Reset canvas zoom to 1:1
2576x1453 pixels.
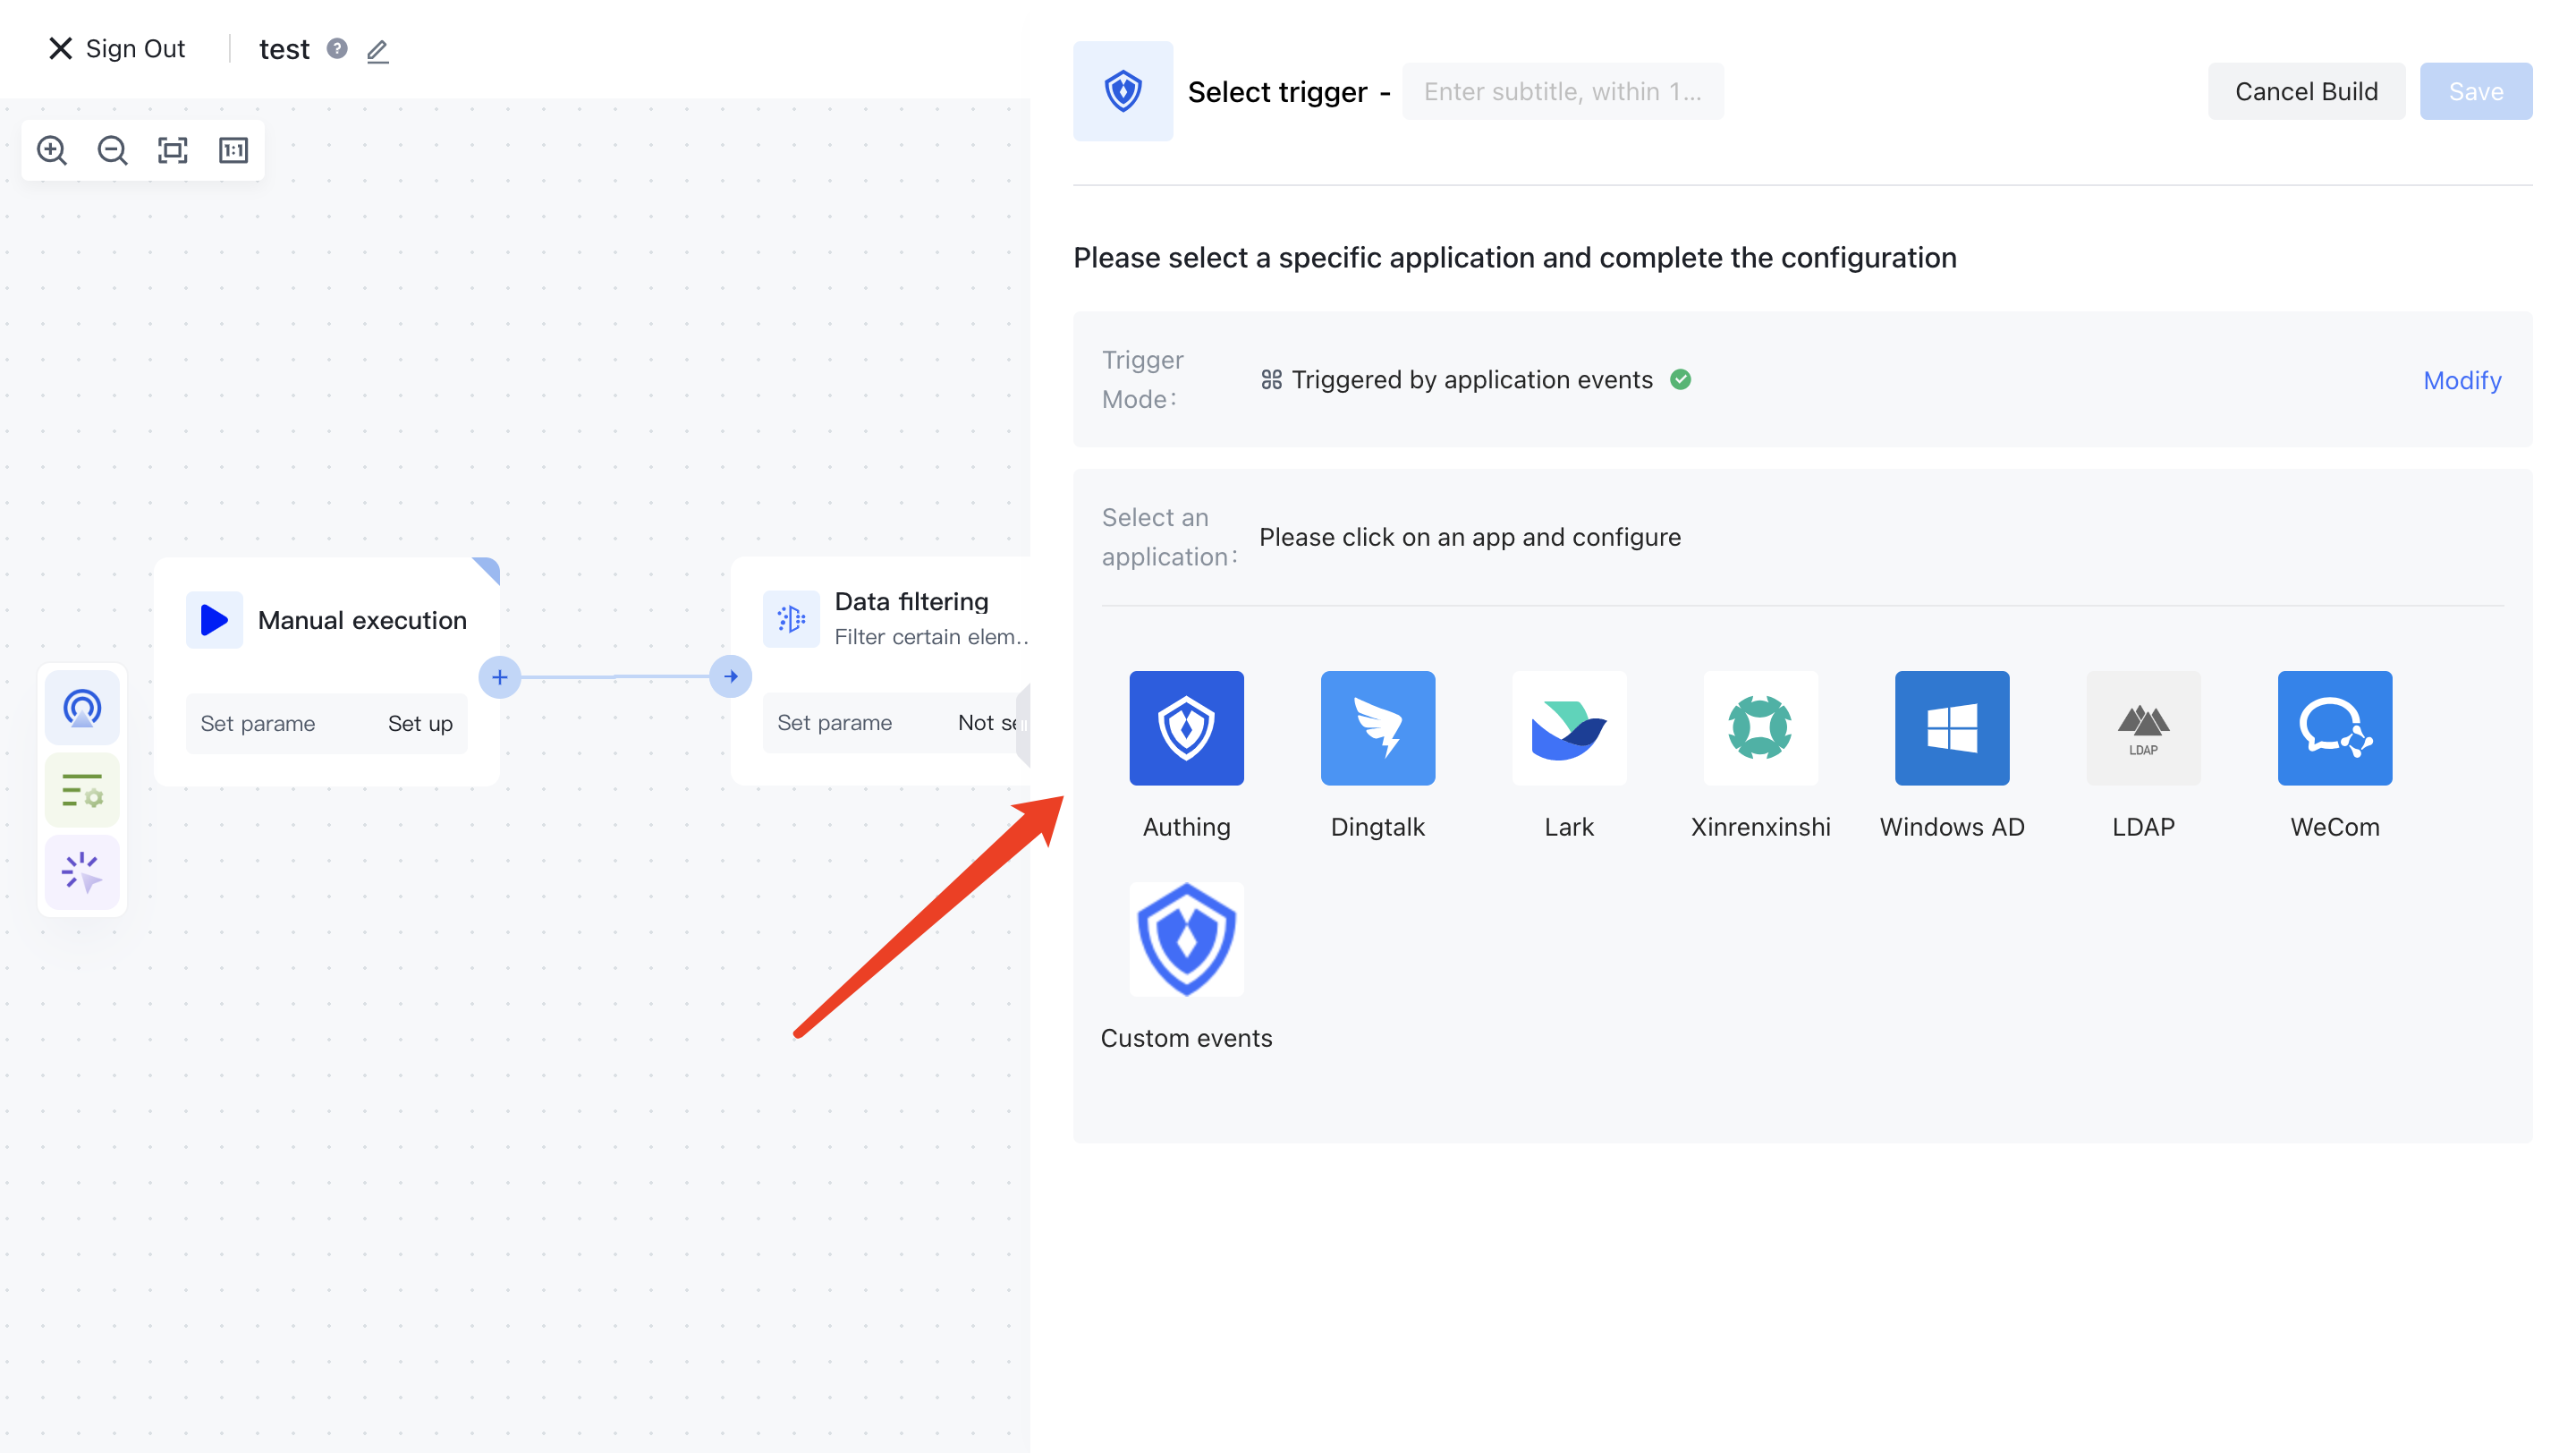[x=233, y=150]
